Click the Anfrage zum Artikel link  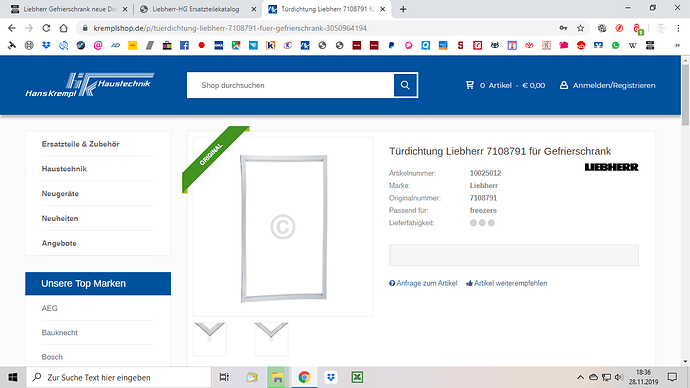(x=423, y=283)
